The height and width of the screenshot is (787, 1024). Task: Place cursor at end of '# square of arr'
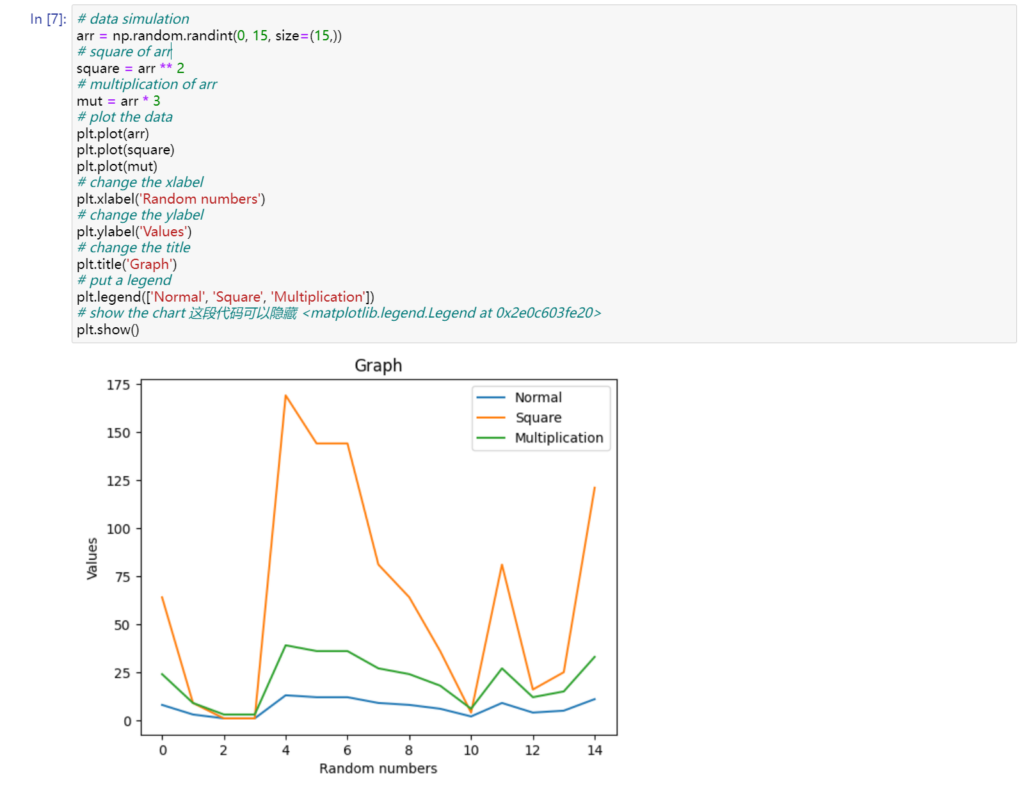pos(171,52)
